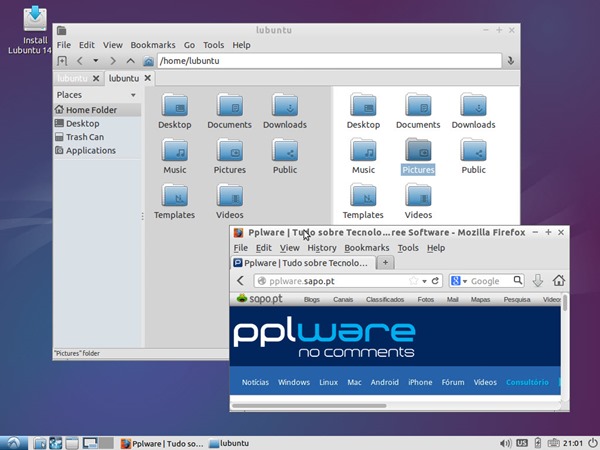
Task: Open the Go menu
Action: click(189, 45)
